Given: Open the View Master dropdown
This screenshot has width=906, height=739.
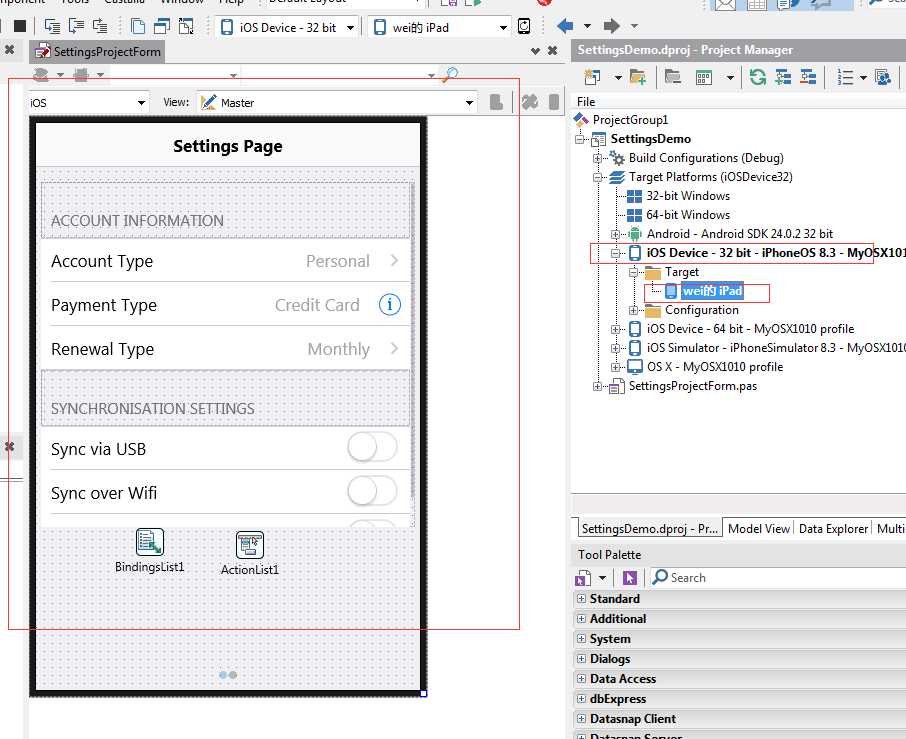Looking at the screenshot, I should point(469,103).
